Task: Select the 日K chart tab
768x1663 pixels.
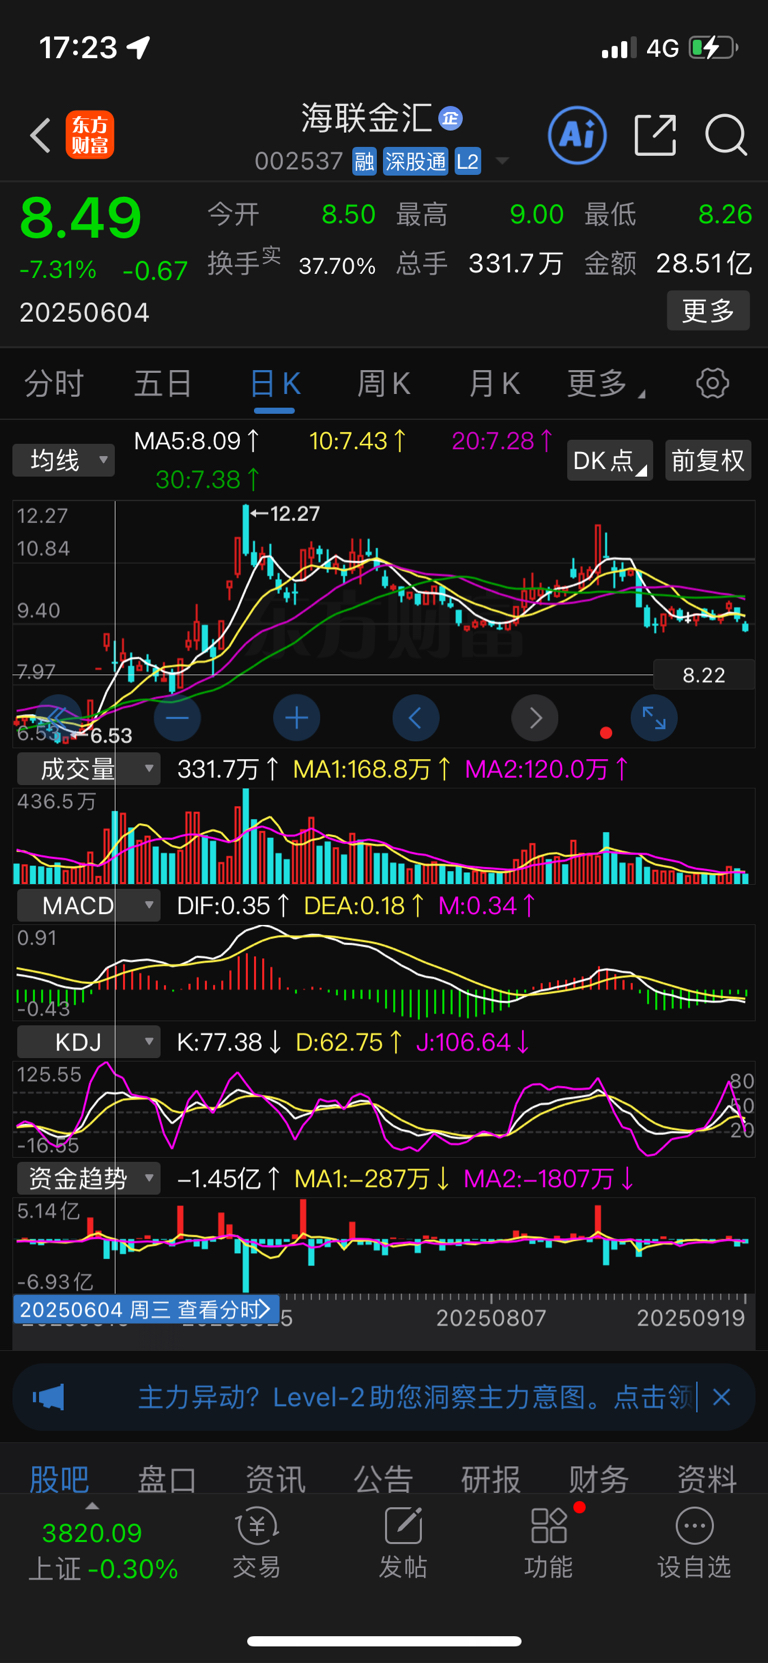Action: pos(274,383)
